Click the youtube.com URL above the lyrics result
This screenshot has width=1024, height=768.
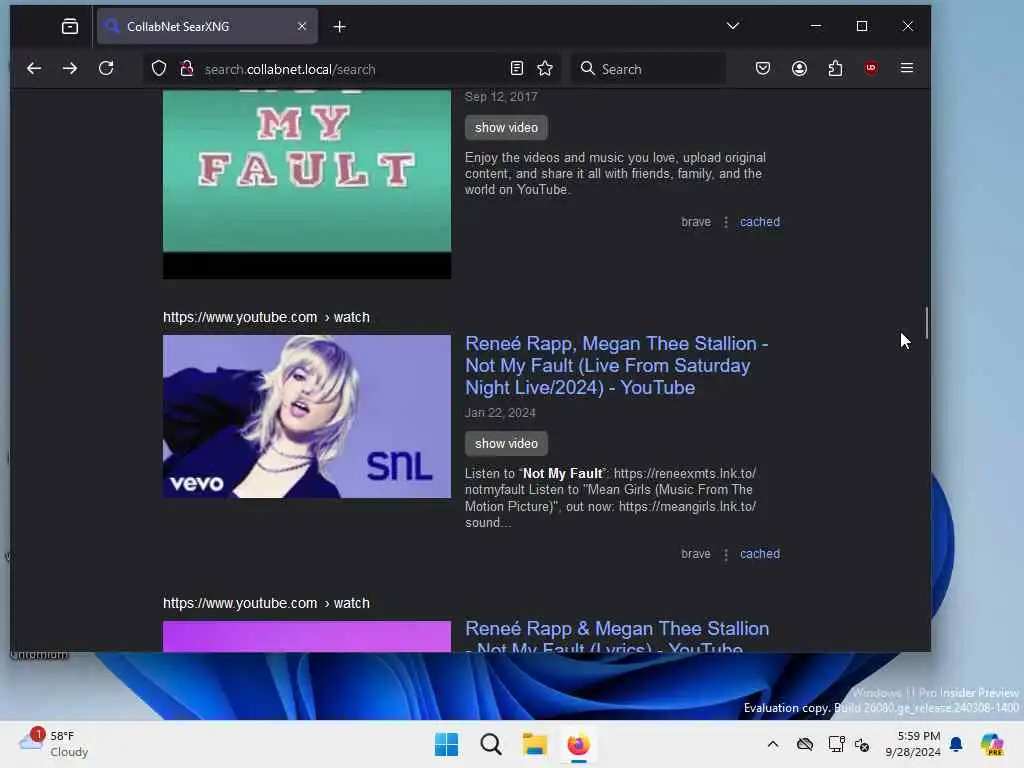click(266, 603)
